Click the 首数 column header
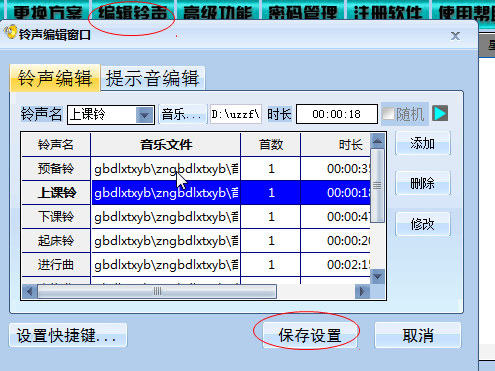This screenshot has height=371, width=495. 271,145
